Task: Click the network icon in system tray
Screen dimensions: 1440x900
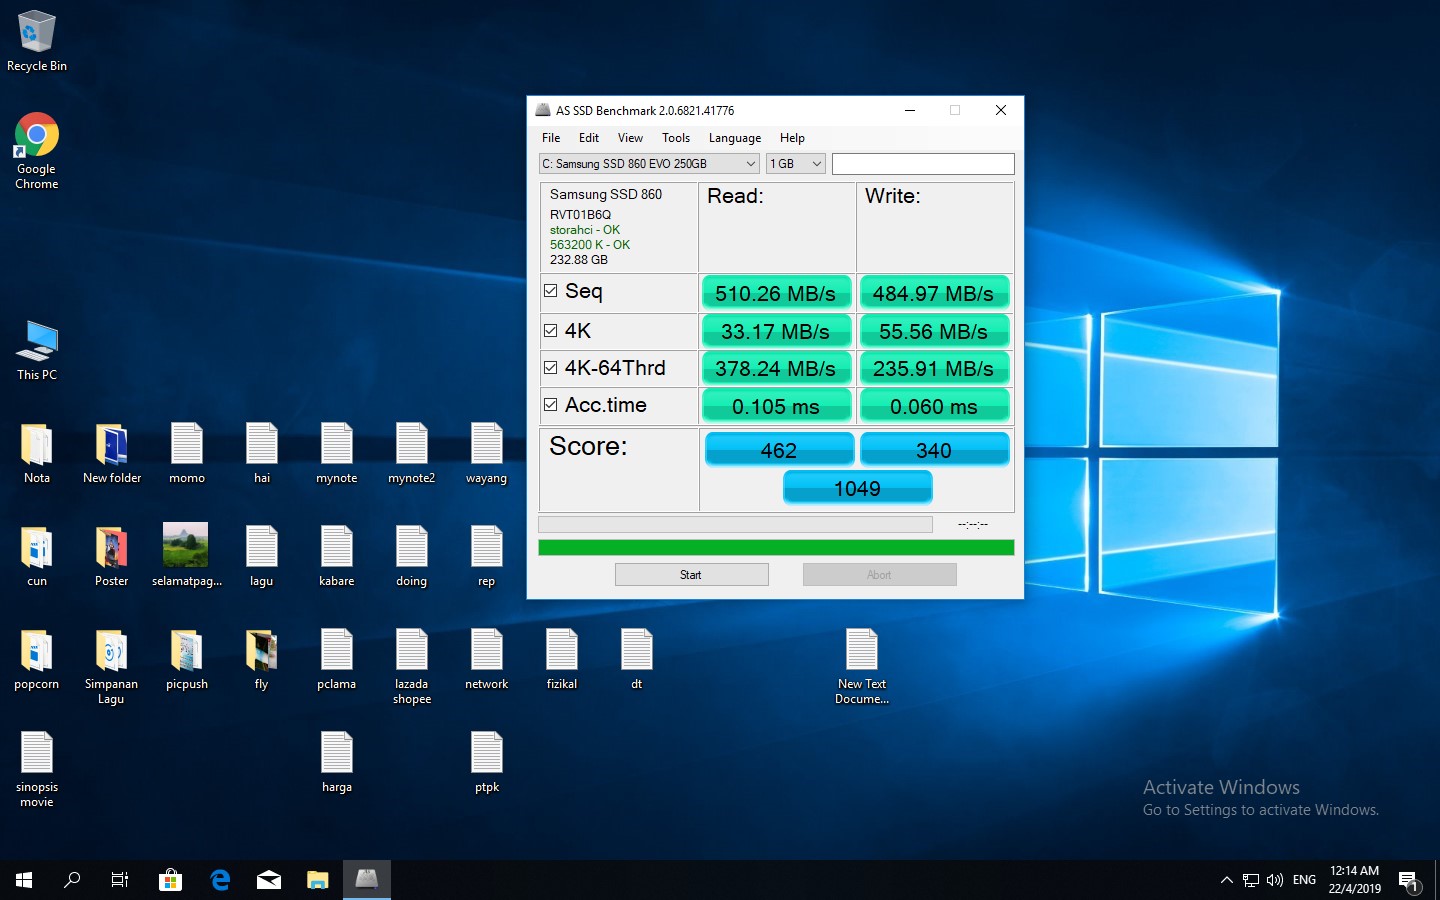Action: 1251,880
